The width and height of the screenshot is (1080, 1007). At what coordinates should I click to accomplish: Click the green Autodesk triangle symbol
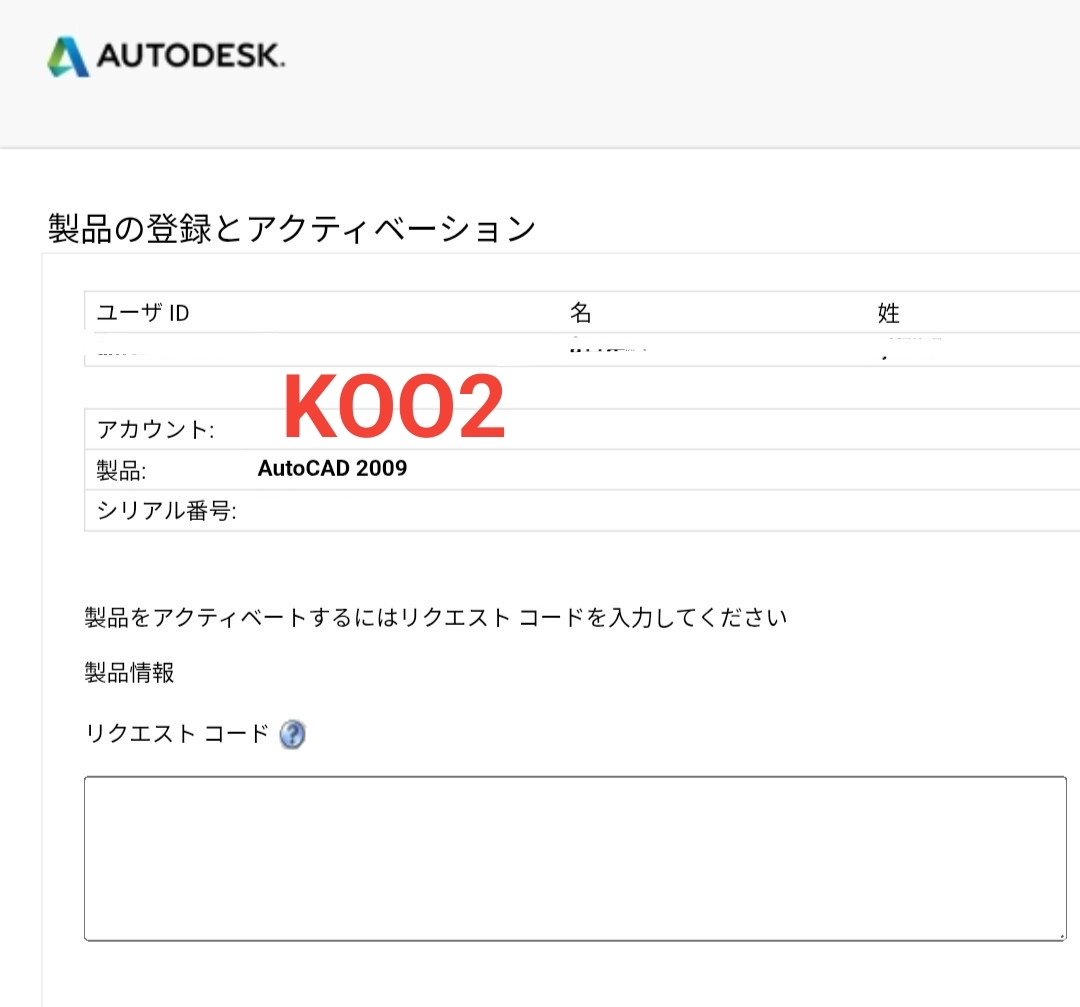(x=67, y=57)
